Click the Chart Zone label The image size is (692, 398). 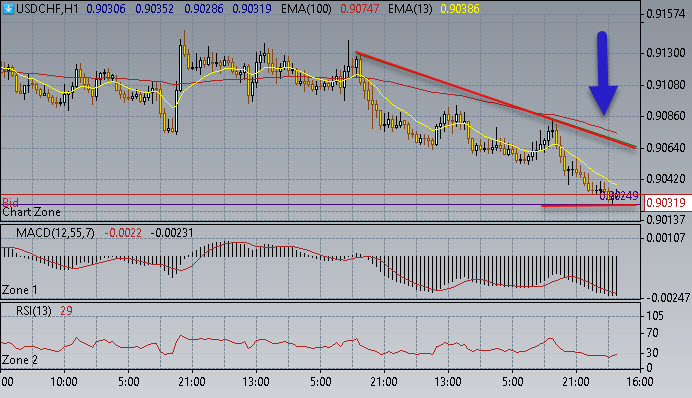[31, 212]
